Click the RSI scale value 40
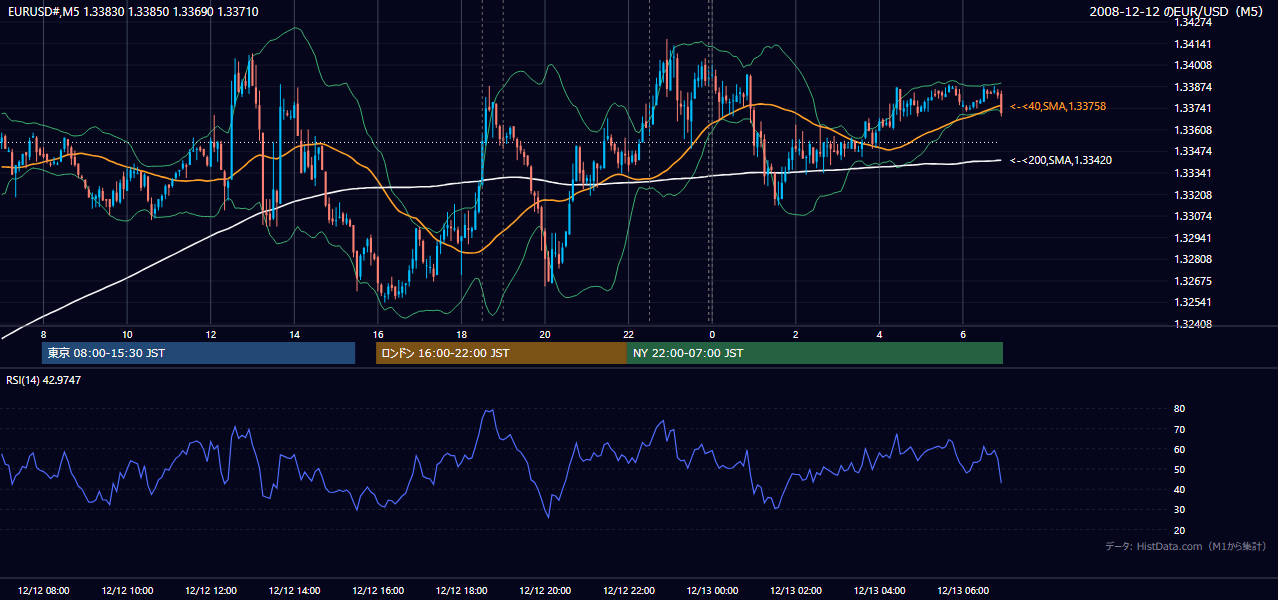 point(1180,489)
